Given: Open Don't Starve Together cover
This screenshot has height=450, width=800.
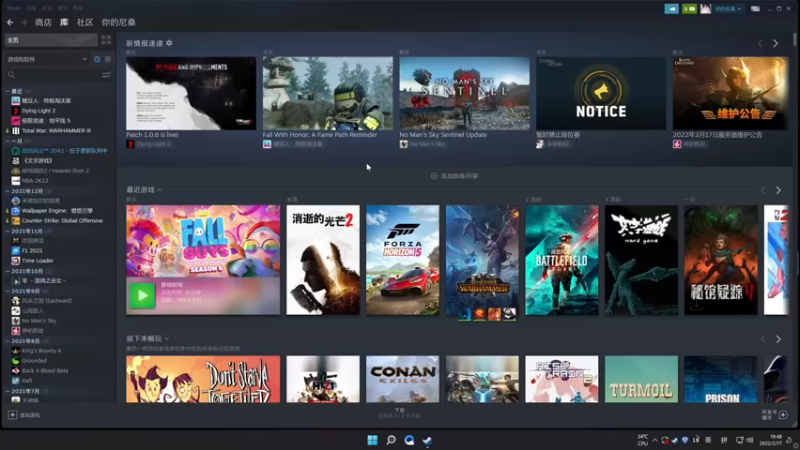Looking at the screenshot, I should coord(203,379).
